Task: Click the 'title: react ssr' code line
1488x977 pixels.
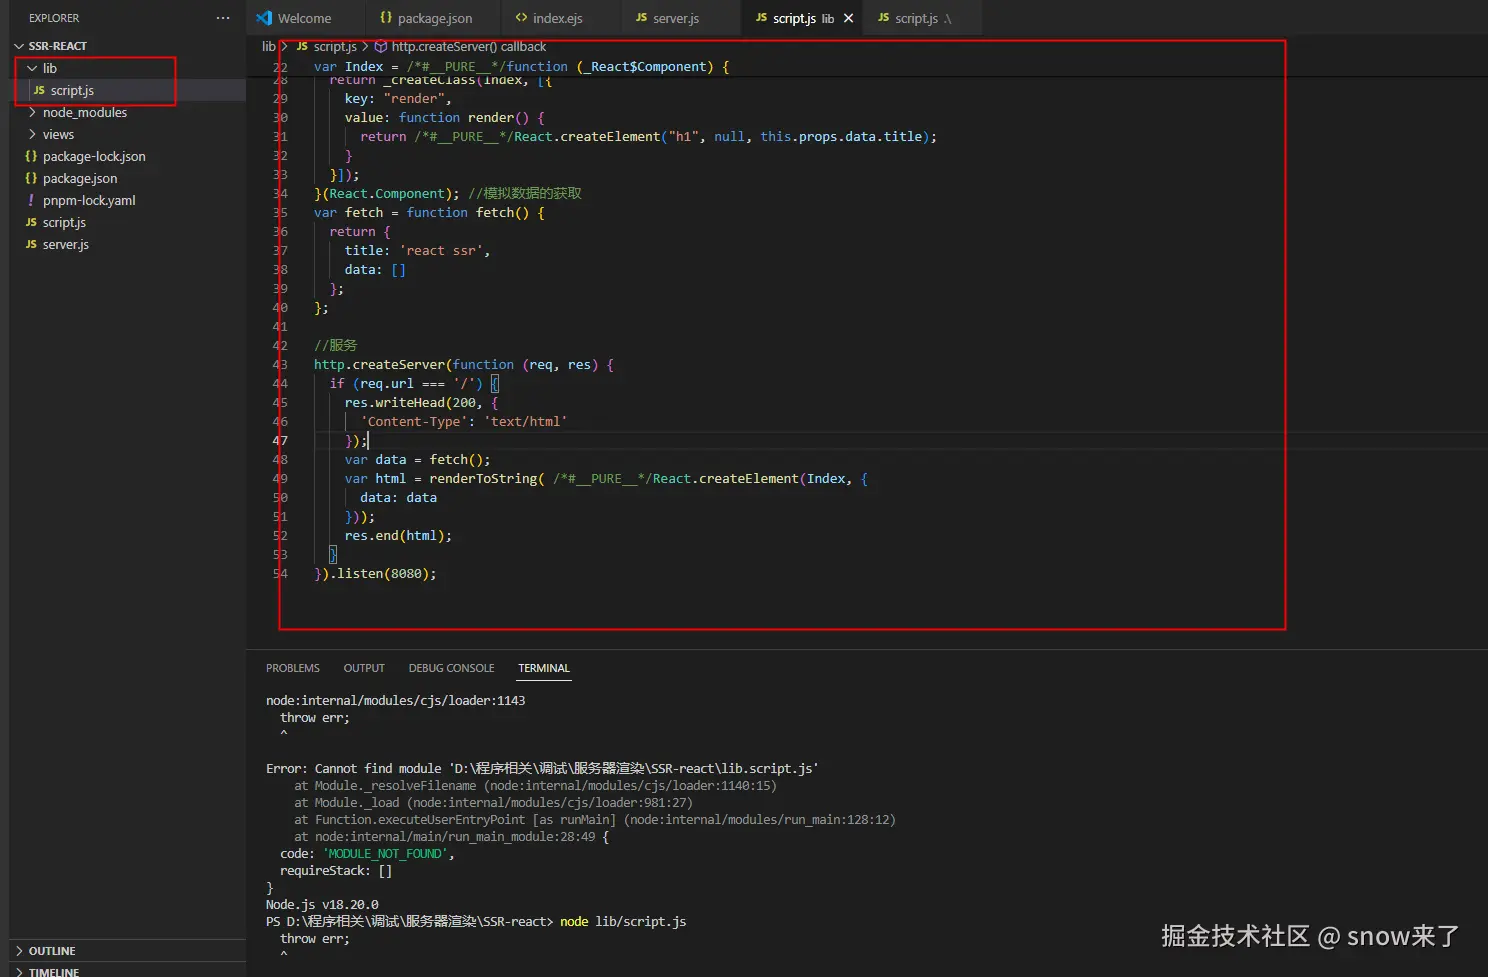Action: (418, 250)
